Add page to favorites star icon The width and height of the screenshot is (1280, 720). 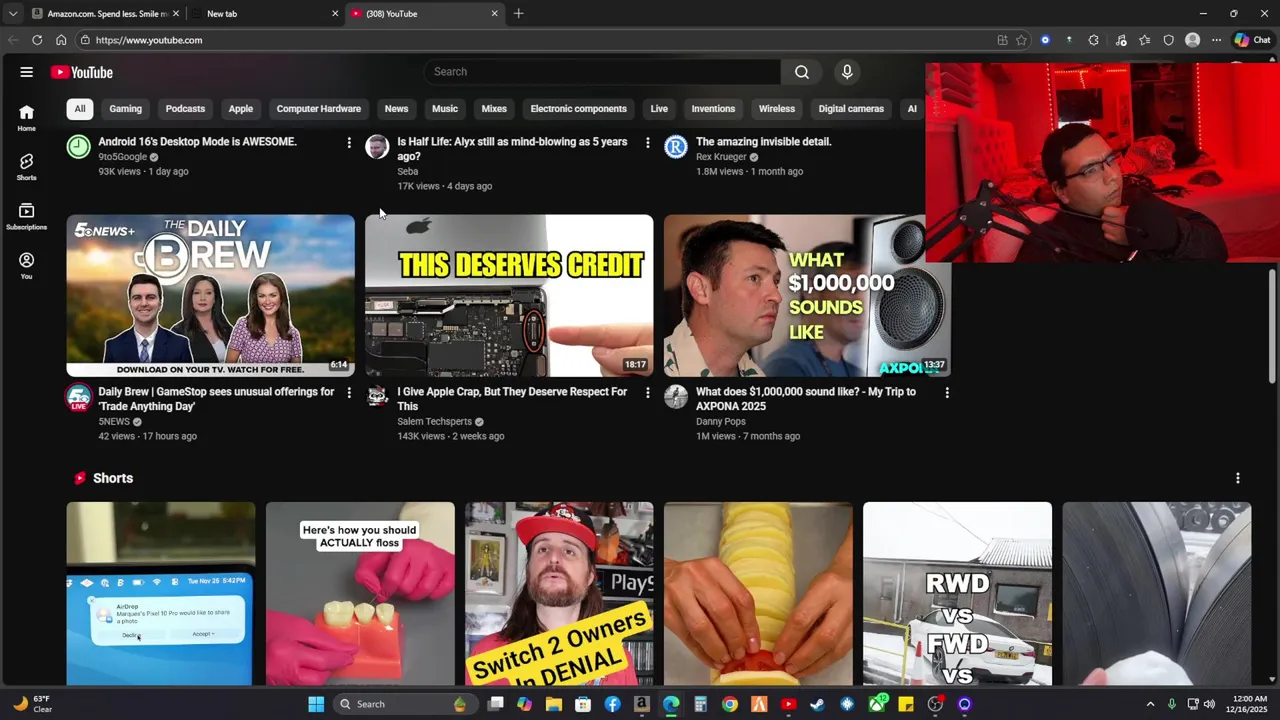click(1021, 40)
